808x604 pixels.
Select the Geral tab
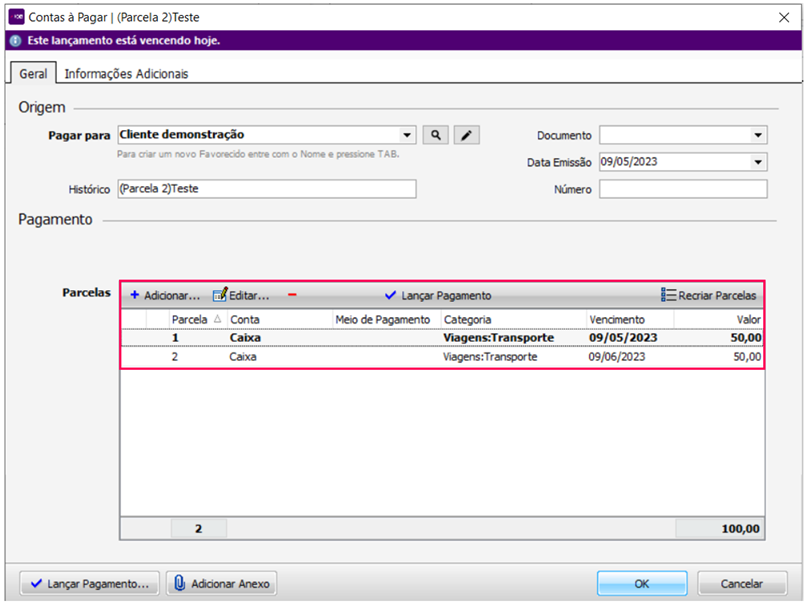click(33, 74)
